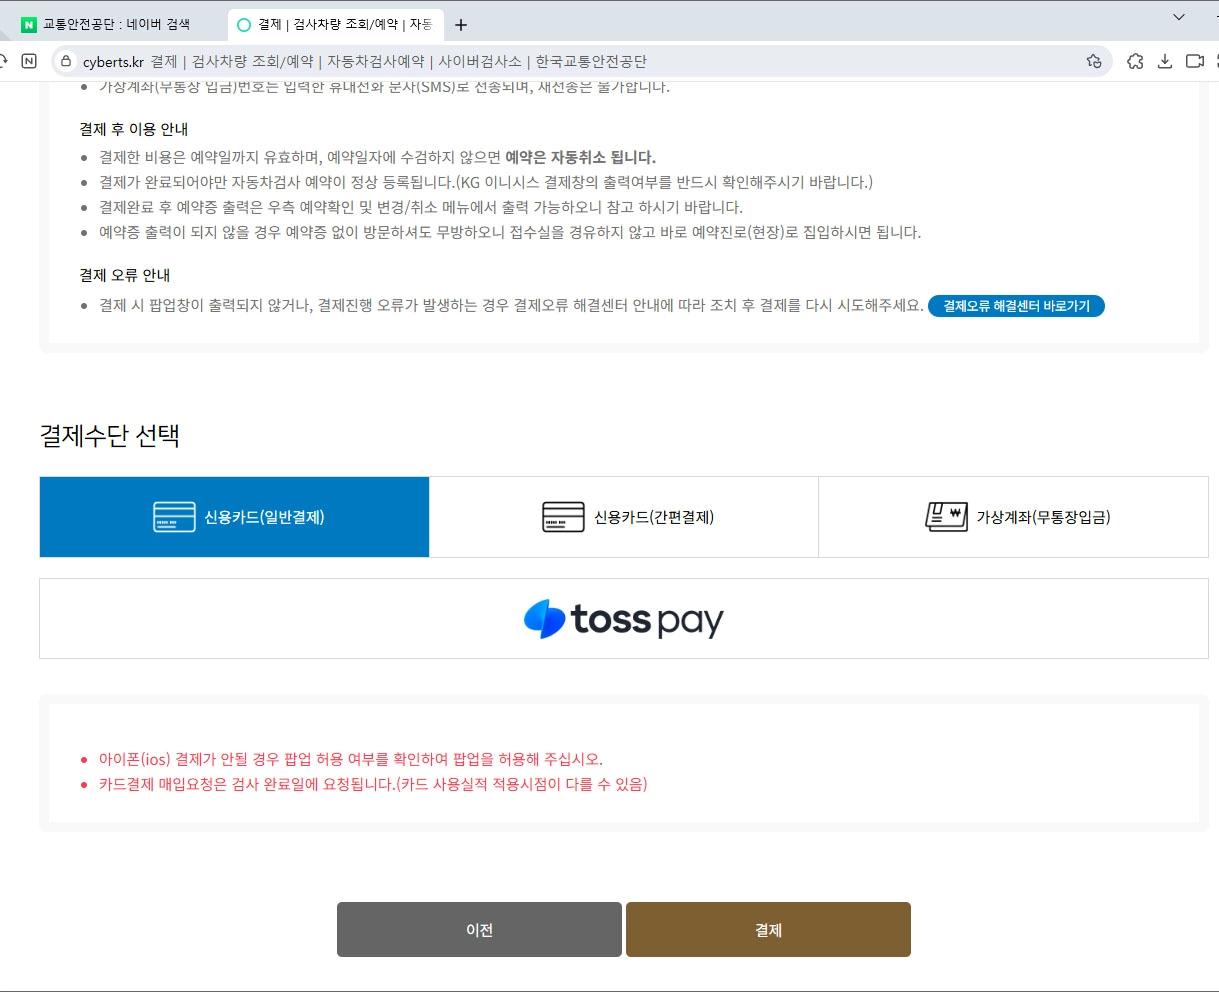The height and width of the screenshot is (992, 1219).
Task: Select the 가상계좌(무통장입금) payment method
Action: click(1013, 516)
